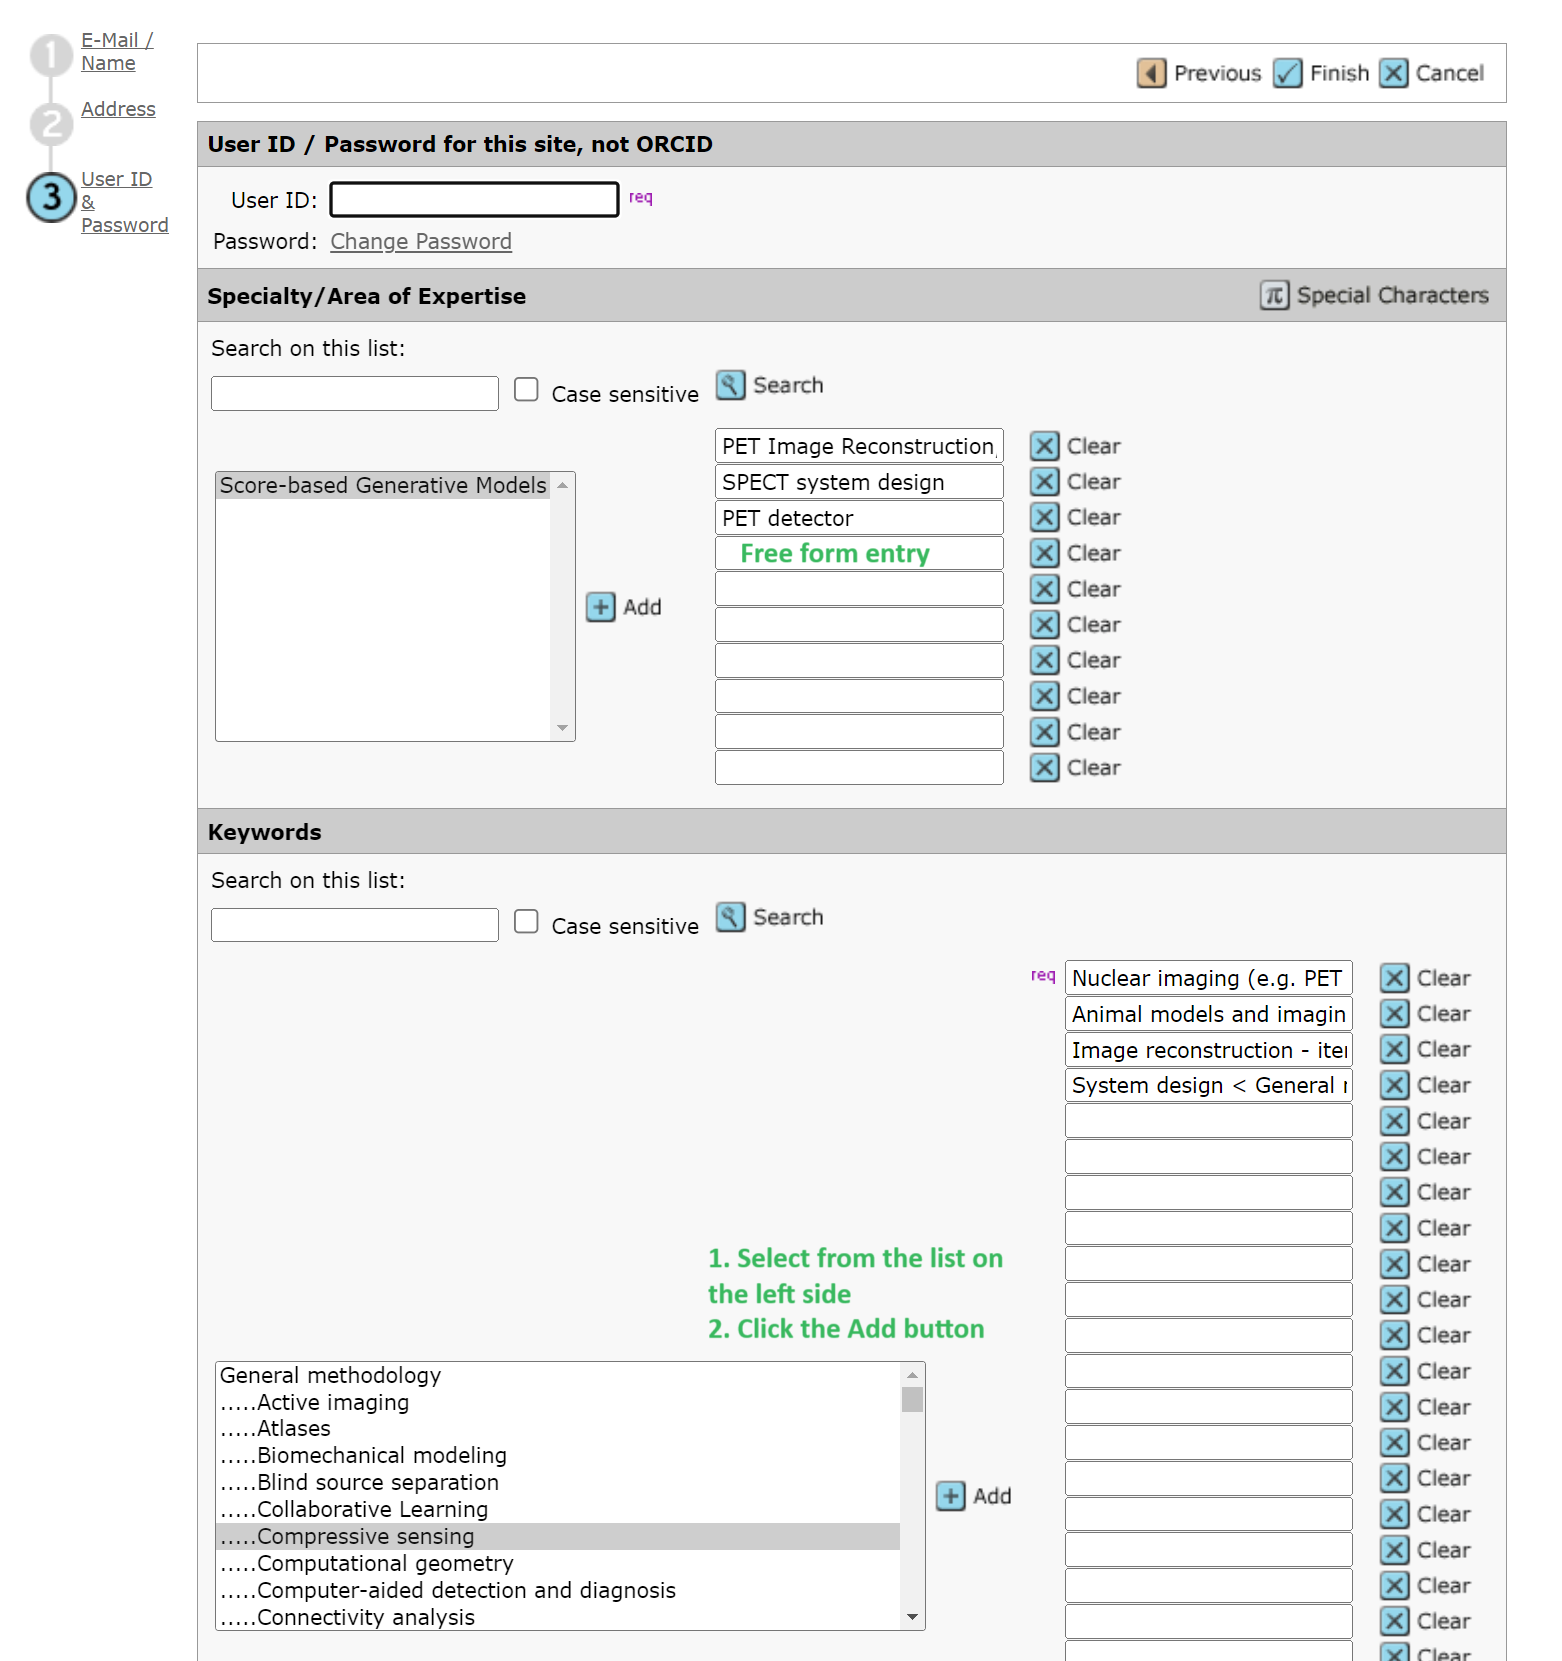The image size is (1562, 1661).
Task: Select Score-based Generative Models in list
Action: click(383, 486)
